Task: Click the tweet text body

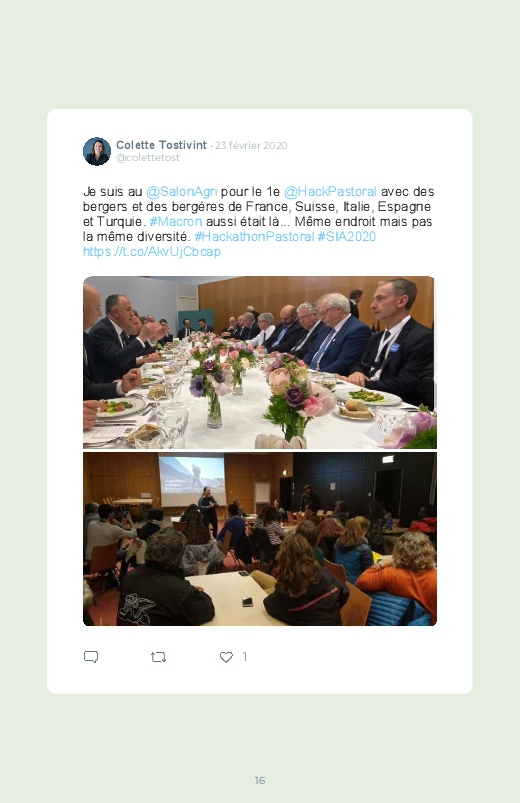Action: 259,222
